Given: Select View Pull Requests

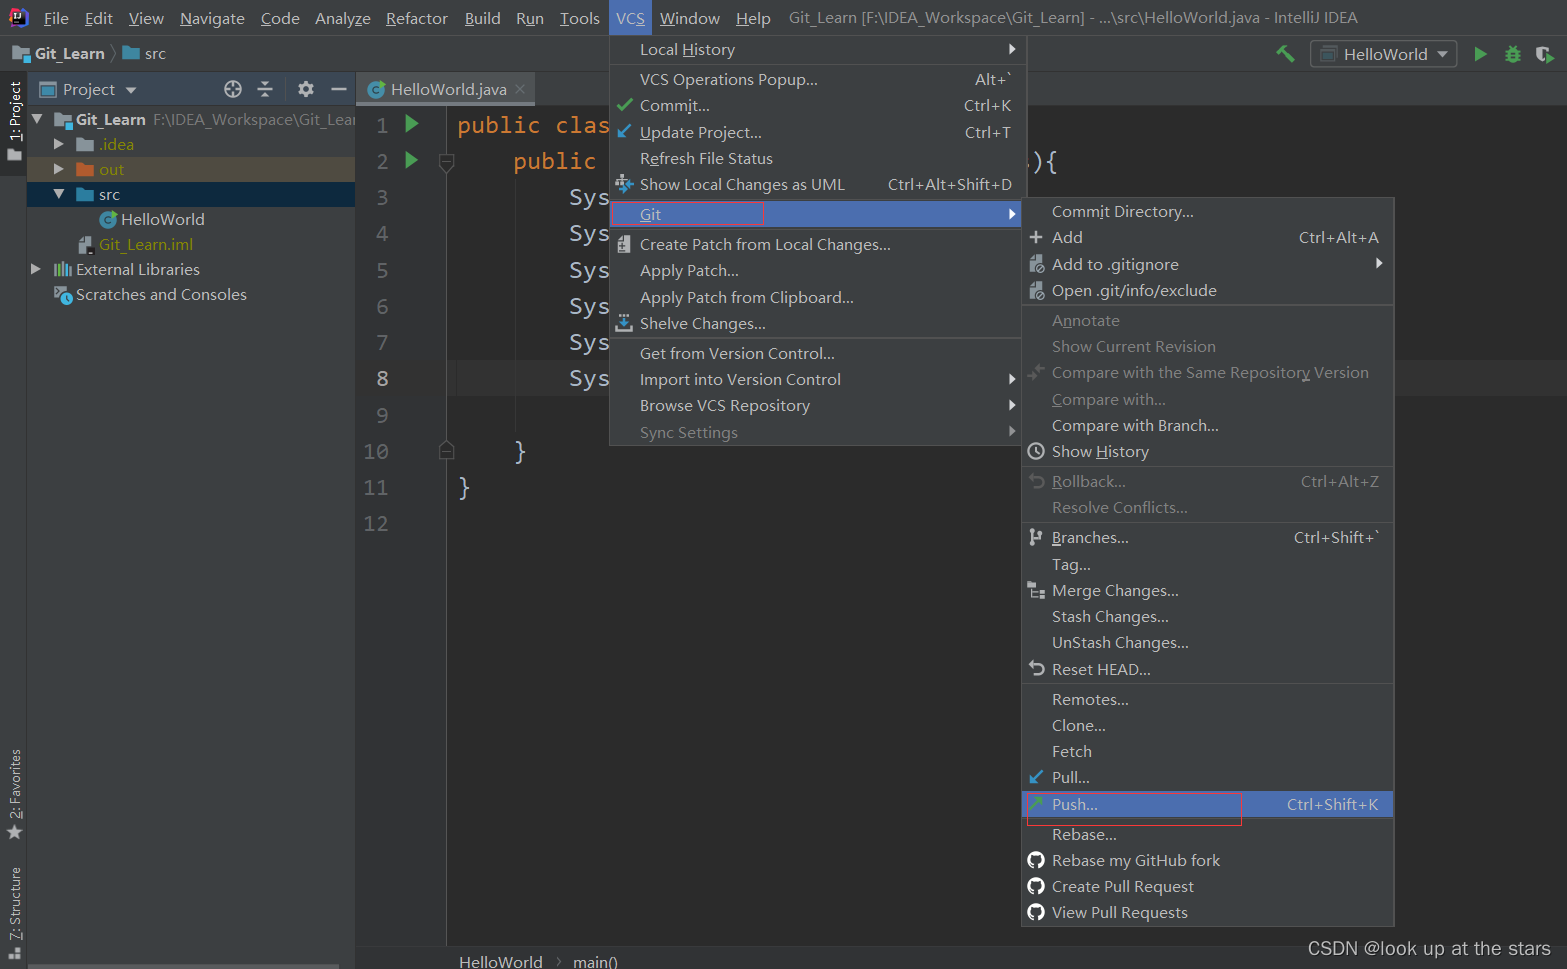Looking at the screenshot, I should (1207, 912).
